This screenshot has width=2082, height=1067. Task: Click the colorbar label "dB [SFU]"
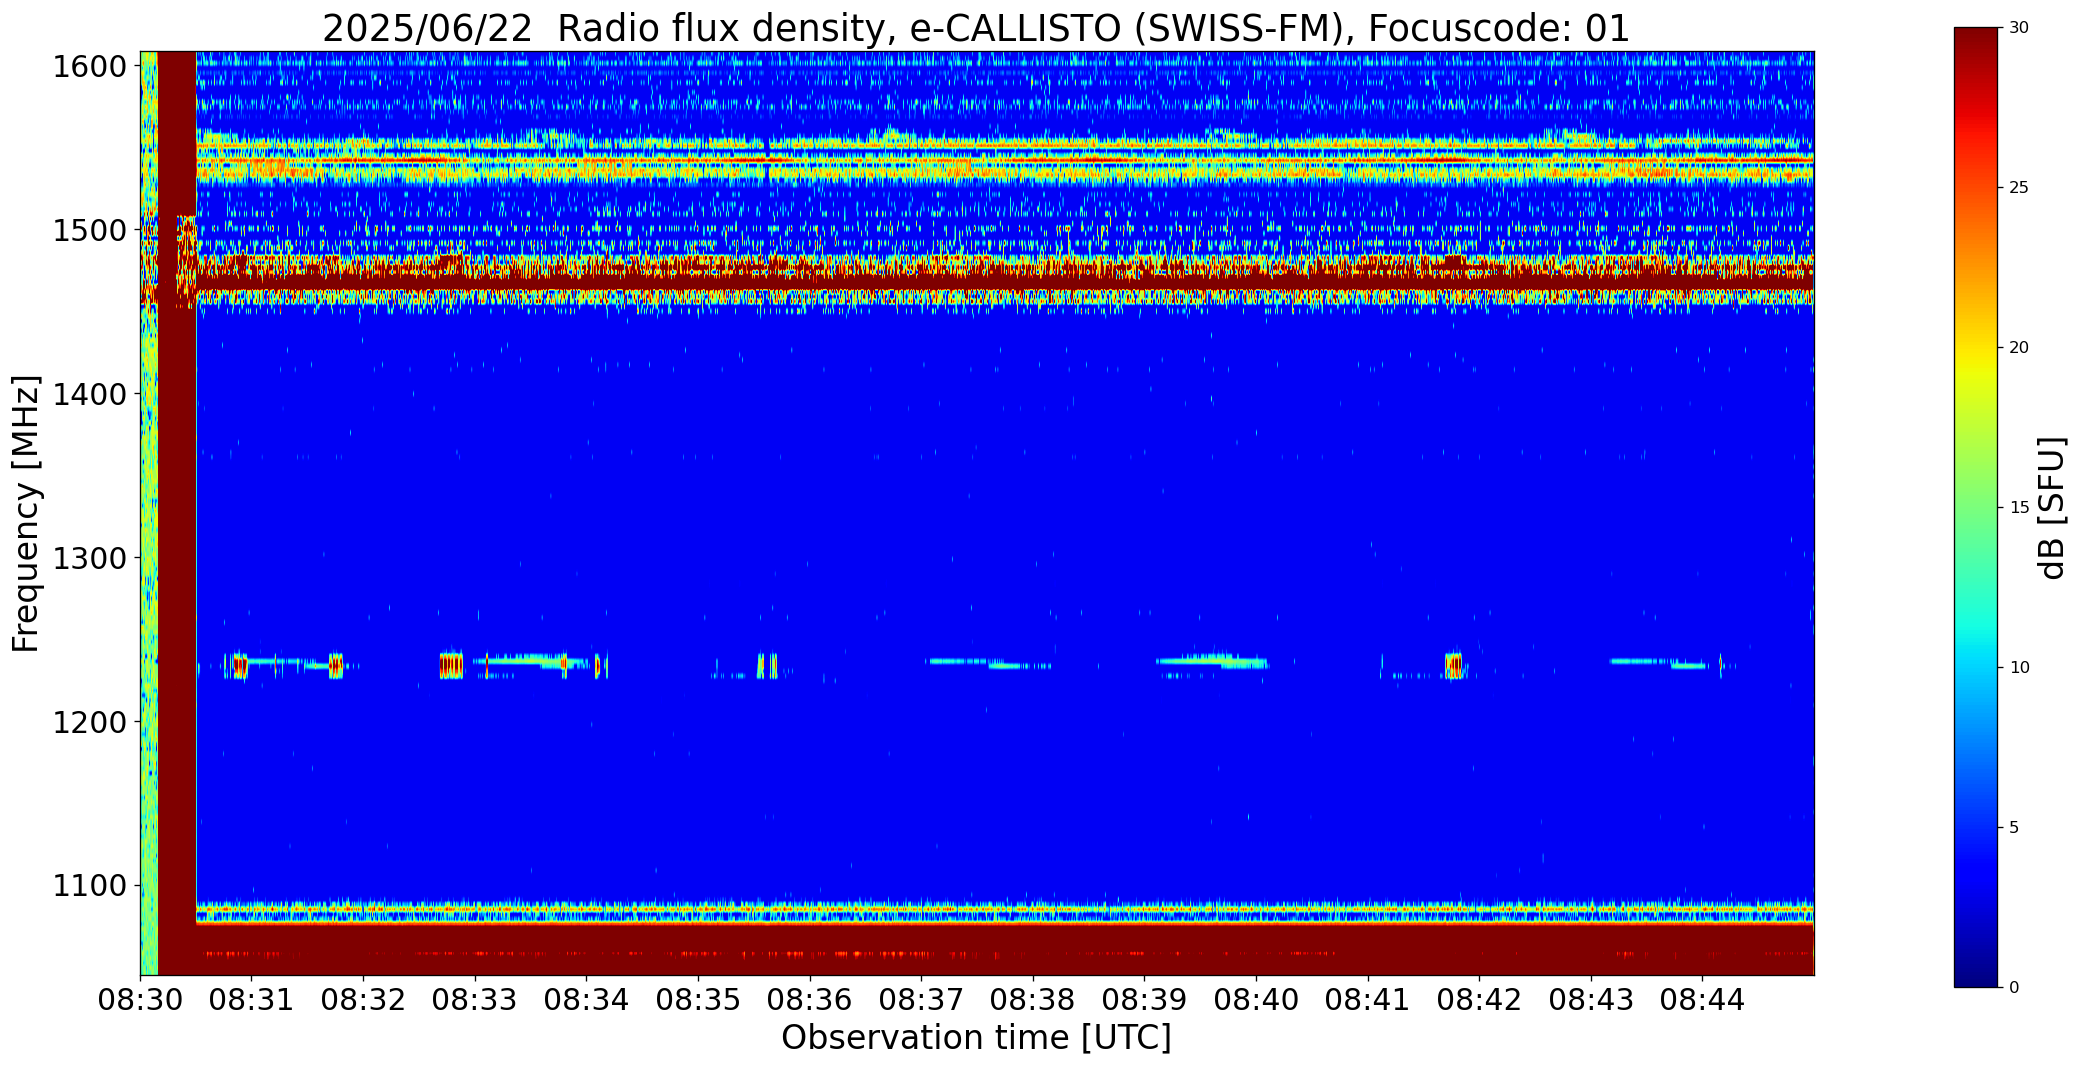(2051, 508)
